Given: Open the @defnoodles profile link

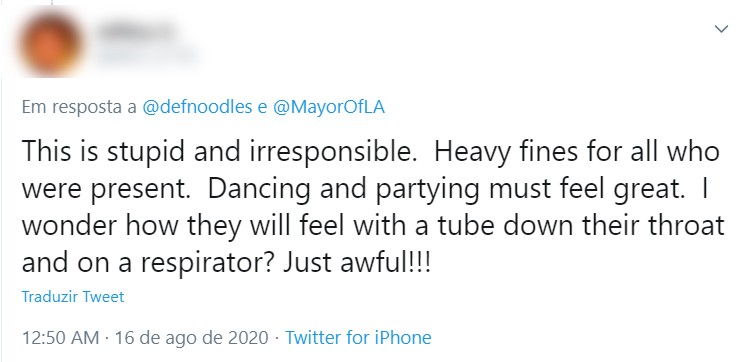Looking at the screenshot, I should [197, 107].
